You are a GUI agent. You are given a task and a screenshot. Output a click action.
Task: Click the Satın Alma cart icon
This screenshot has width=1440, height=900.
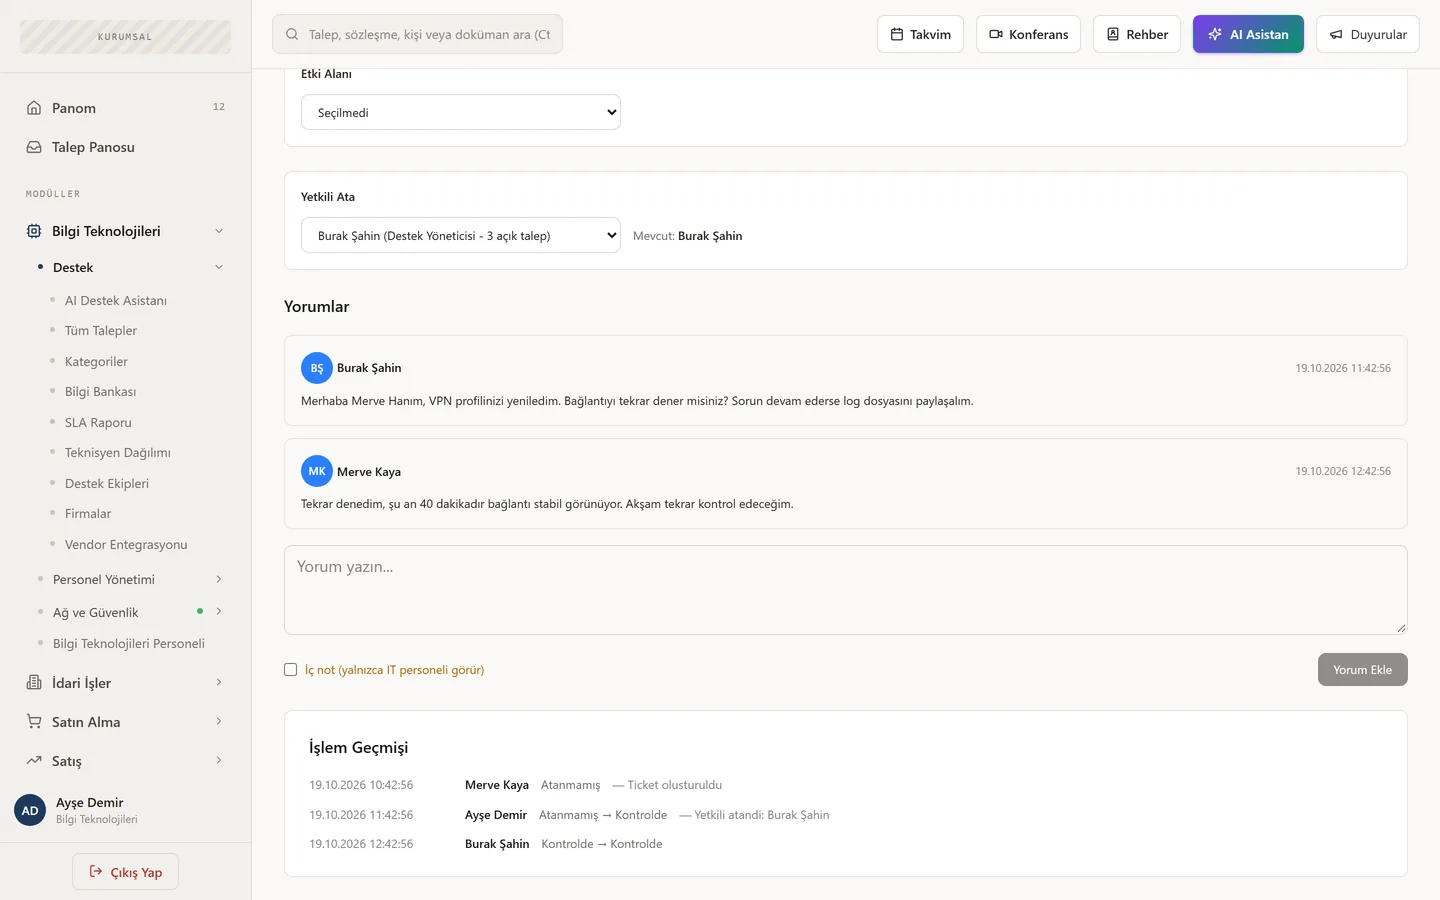click(34, 722)
